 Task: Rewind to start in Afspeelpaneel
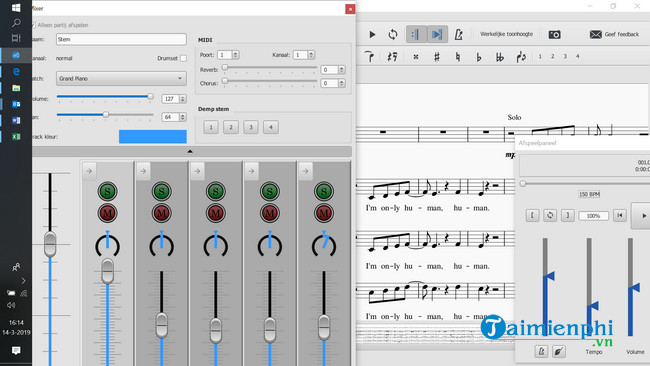pos(620,216)
